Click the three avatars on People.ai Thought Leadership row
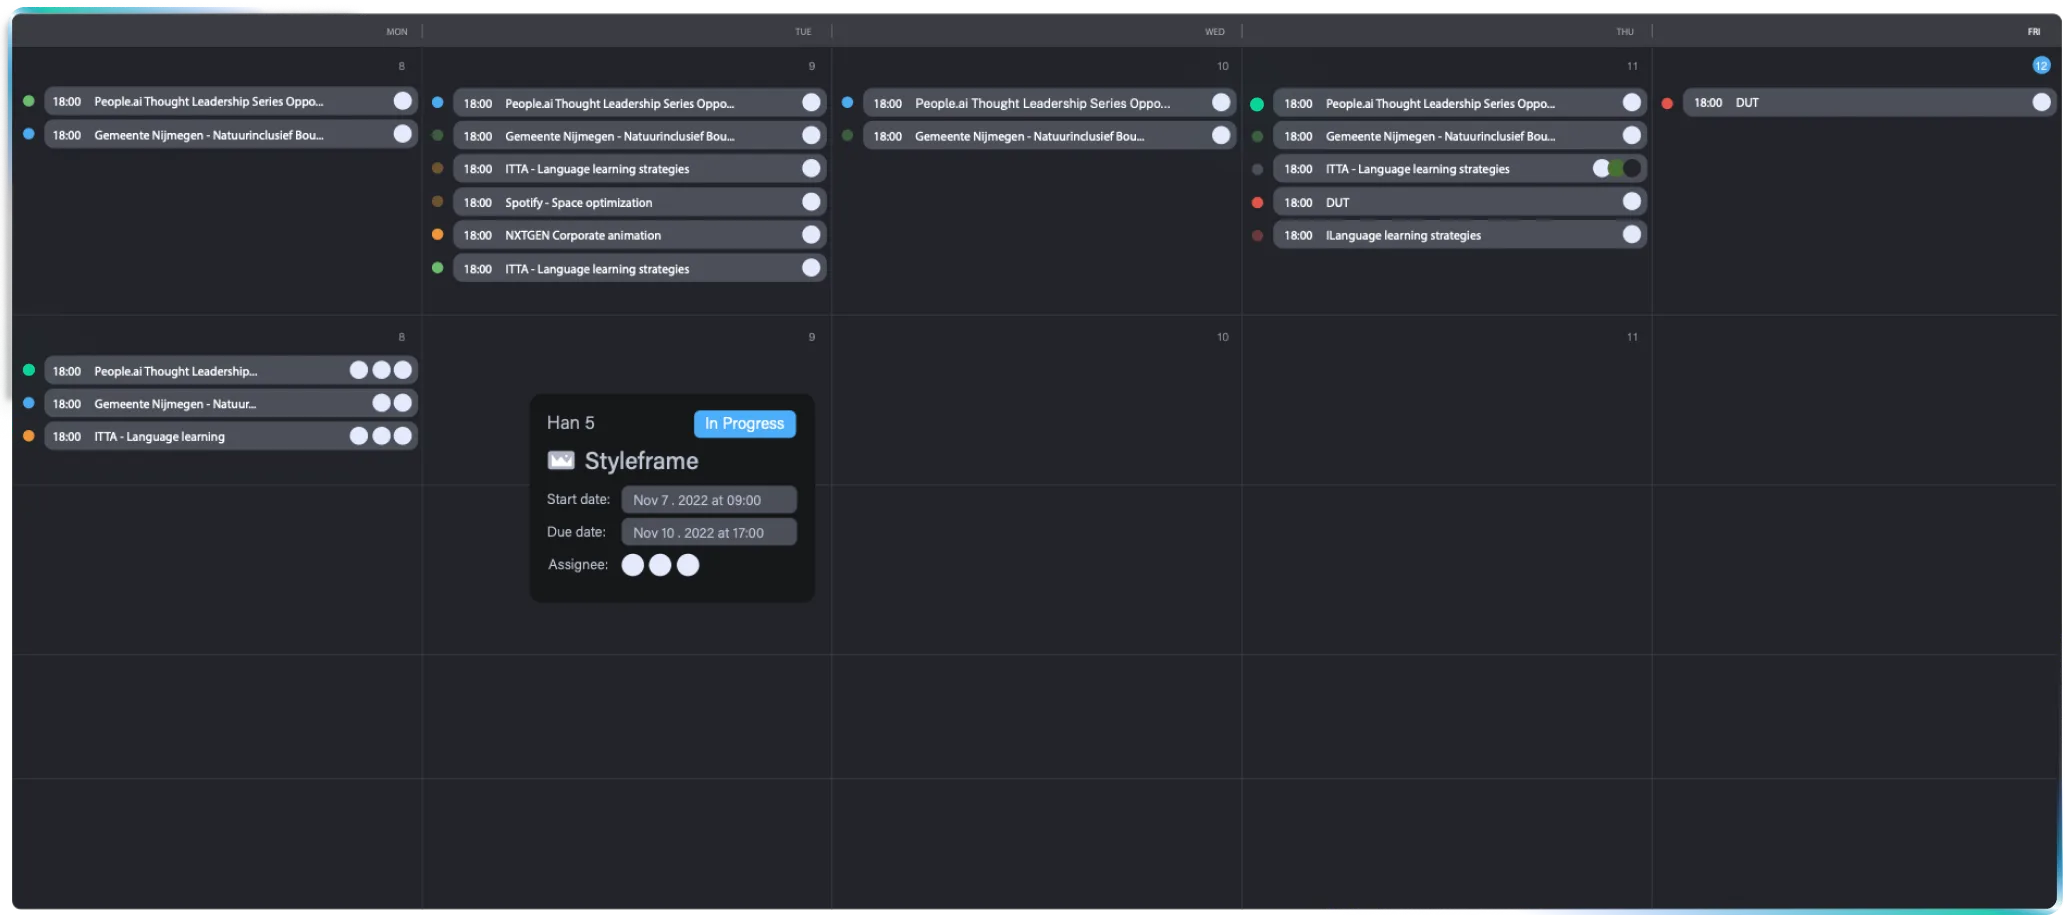Viewport: 2072px width, 922px height. click(x=380, y=370)
